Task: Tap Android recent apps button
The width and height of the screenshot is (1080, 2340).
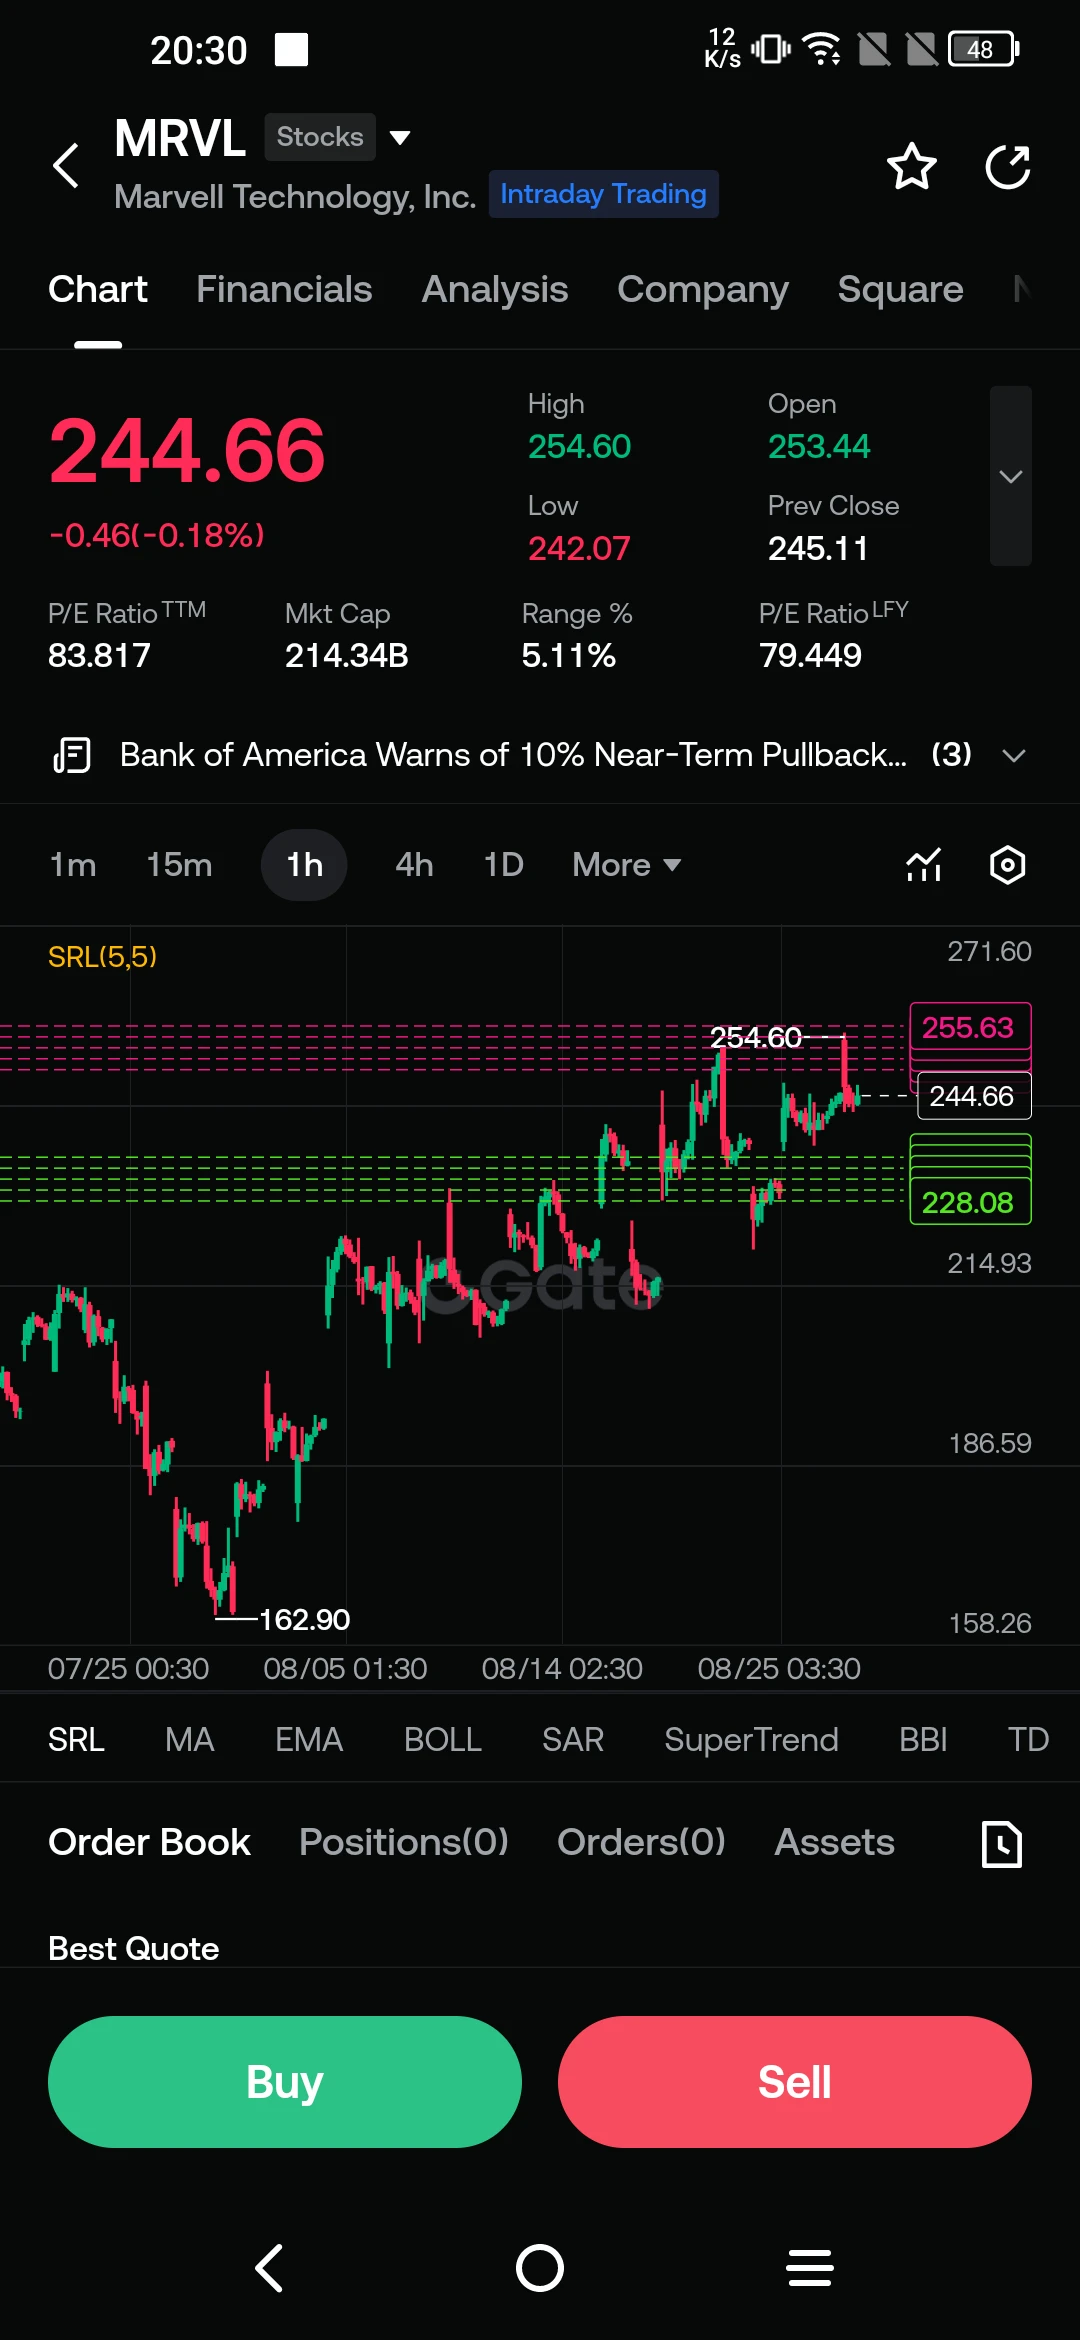Action: pos(810,2267)
